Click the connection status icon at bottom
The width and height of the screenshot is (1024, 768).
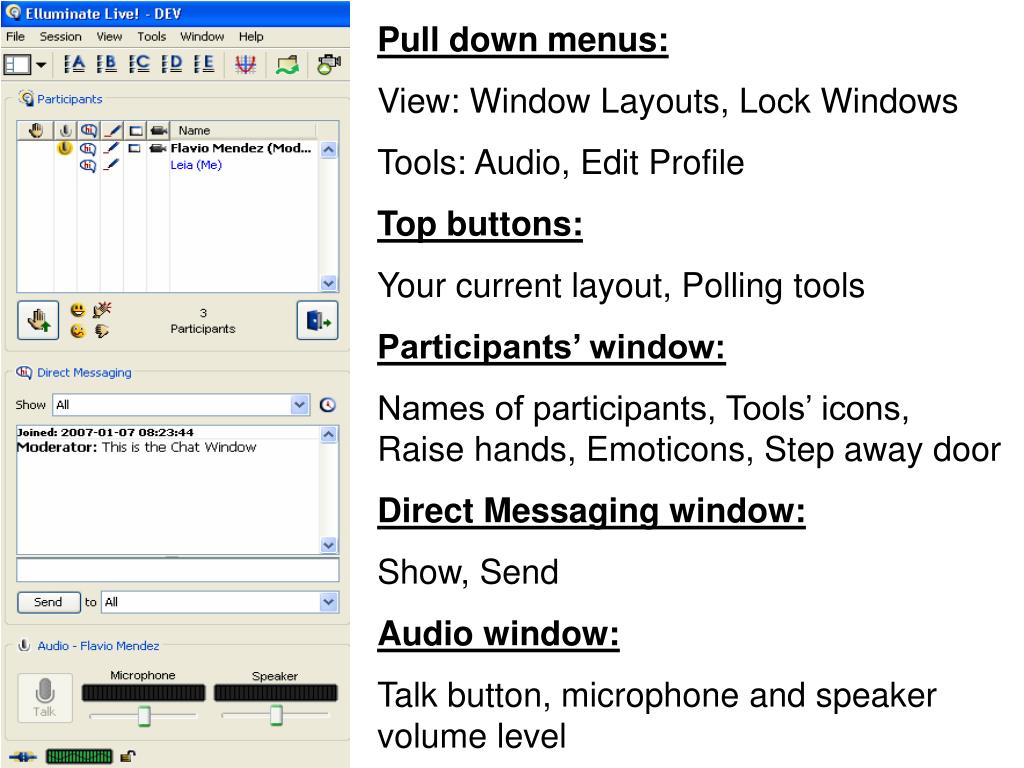23,757
